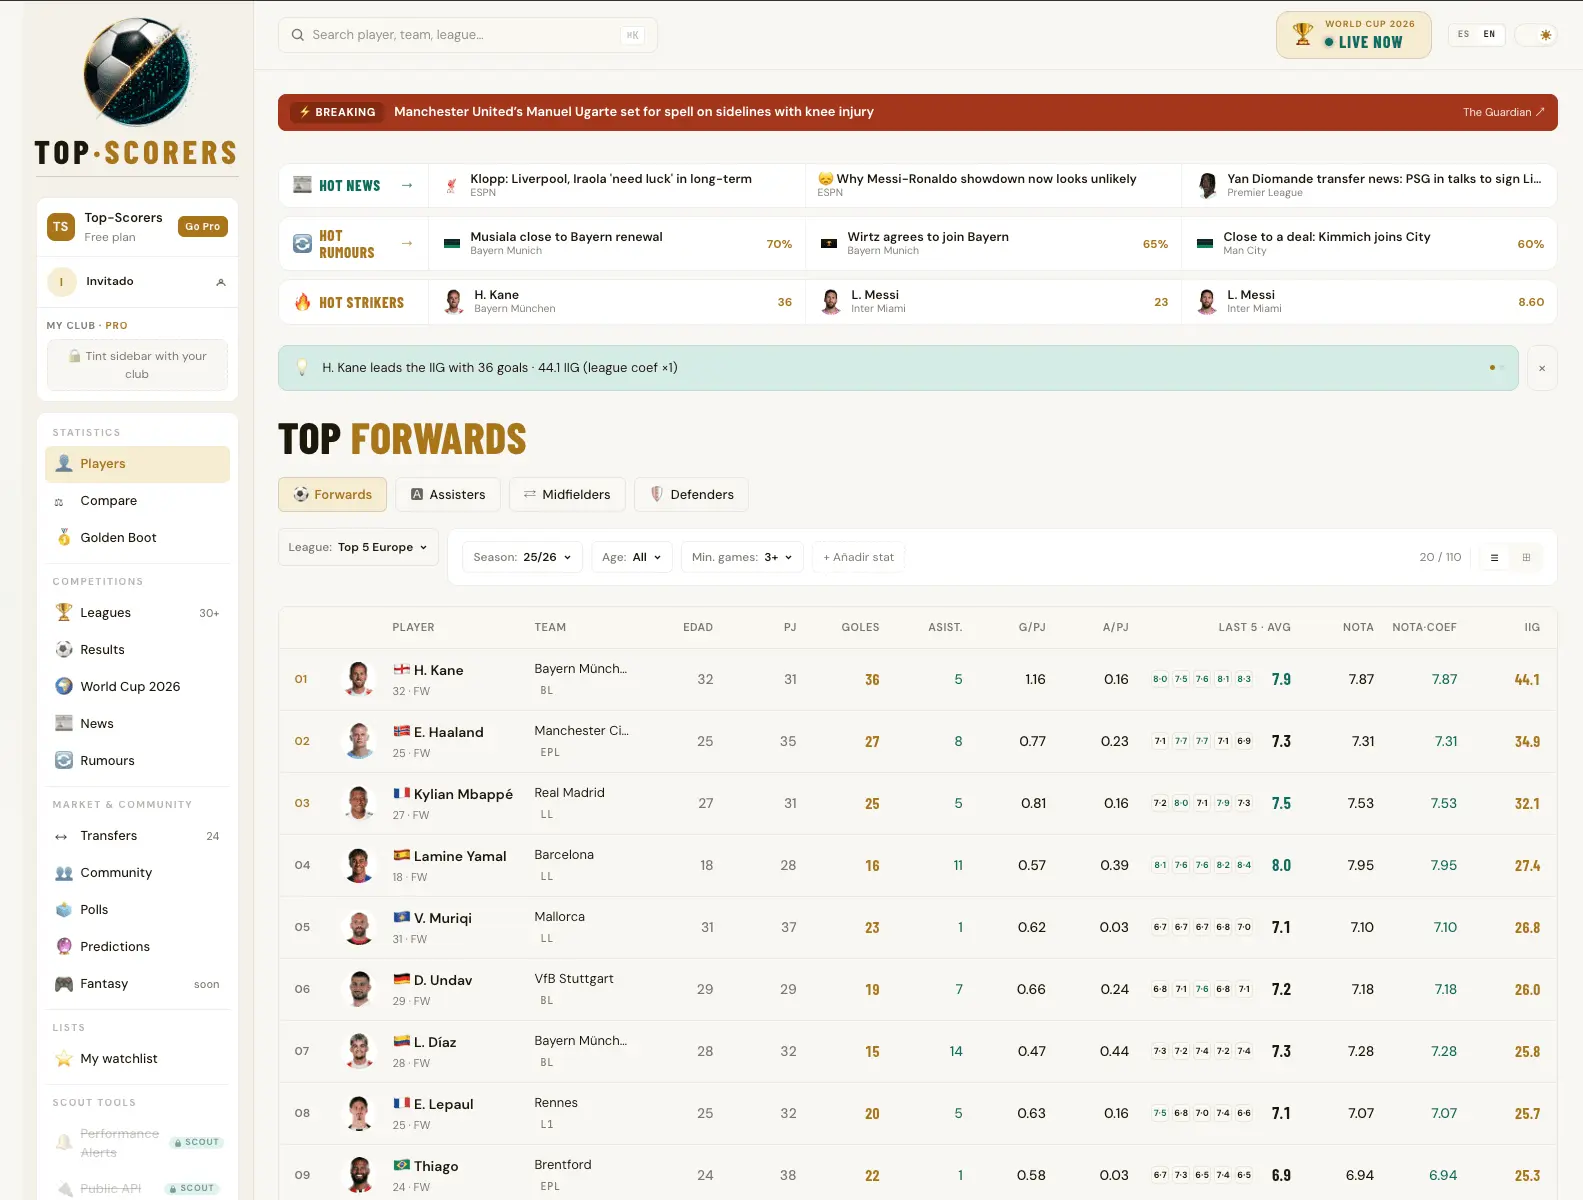Go to Results page
This screenshot has width=1583, height=1200.
point(137,650)
